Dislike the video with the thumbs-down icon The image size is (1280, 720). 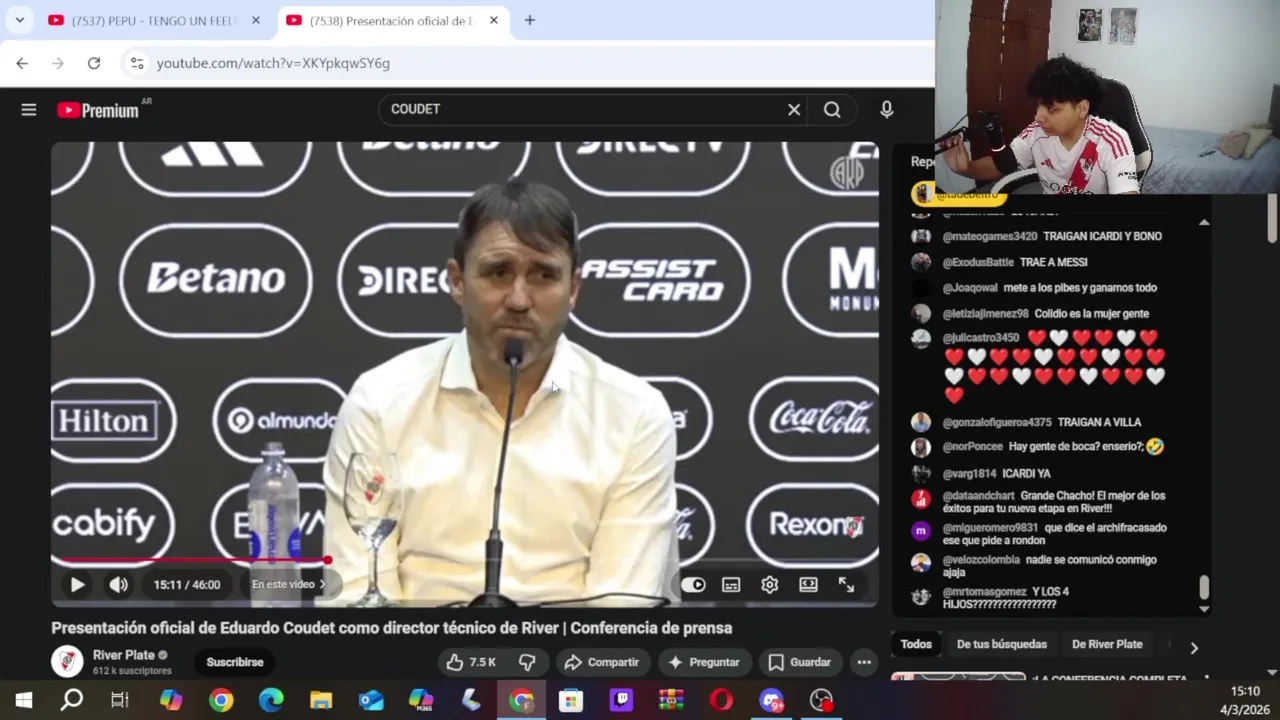pos(527,662)
